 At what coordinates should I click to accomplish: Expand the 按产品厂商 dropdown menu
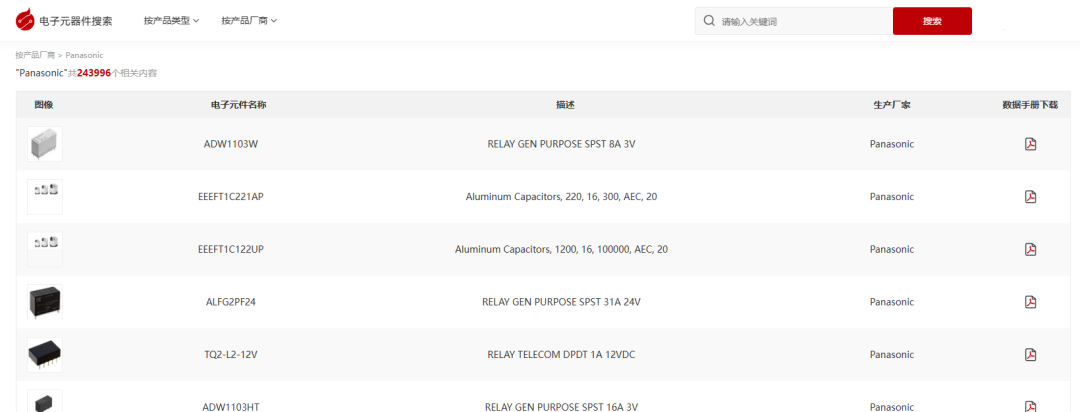tap(249, 21)
